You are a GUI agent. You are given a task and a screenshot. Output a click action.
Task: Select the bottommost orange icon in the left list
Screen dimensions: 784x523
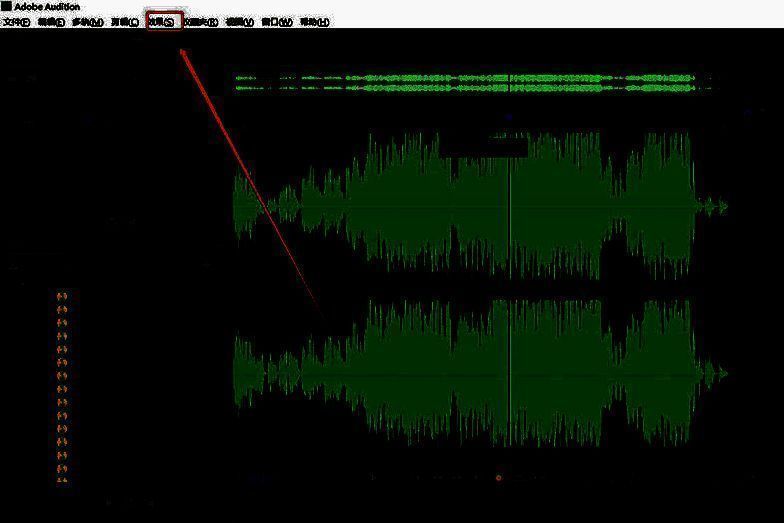coord(62,479)
